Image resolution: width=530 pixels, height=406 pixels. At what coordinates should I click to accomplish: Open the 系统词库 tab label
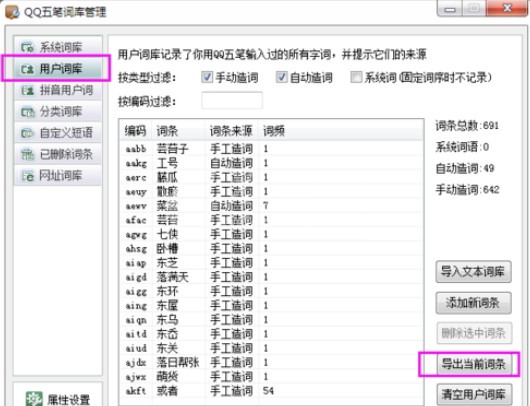61,47
